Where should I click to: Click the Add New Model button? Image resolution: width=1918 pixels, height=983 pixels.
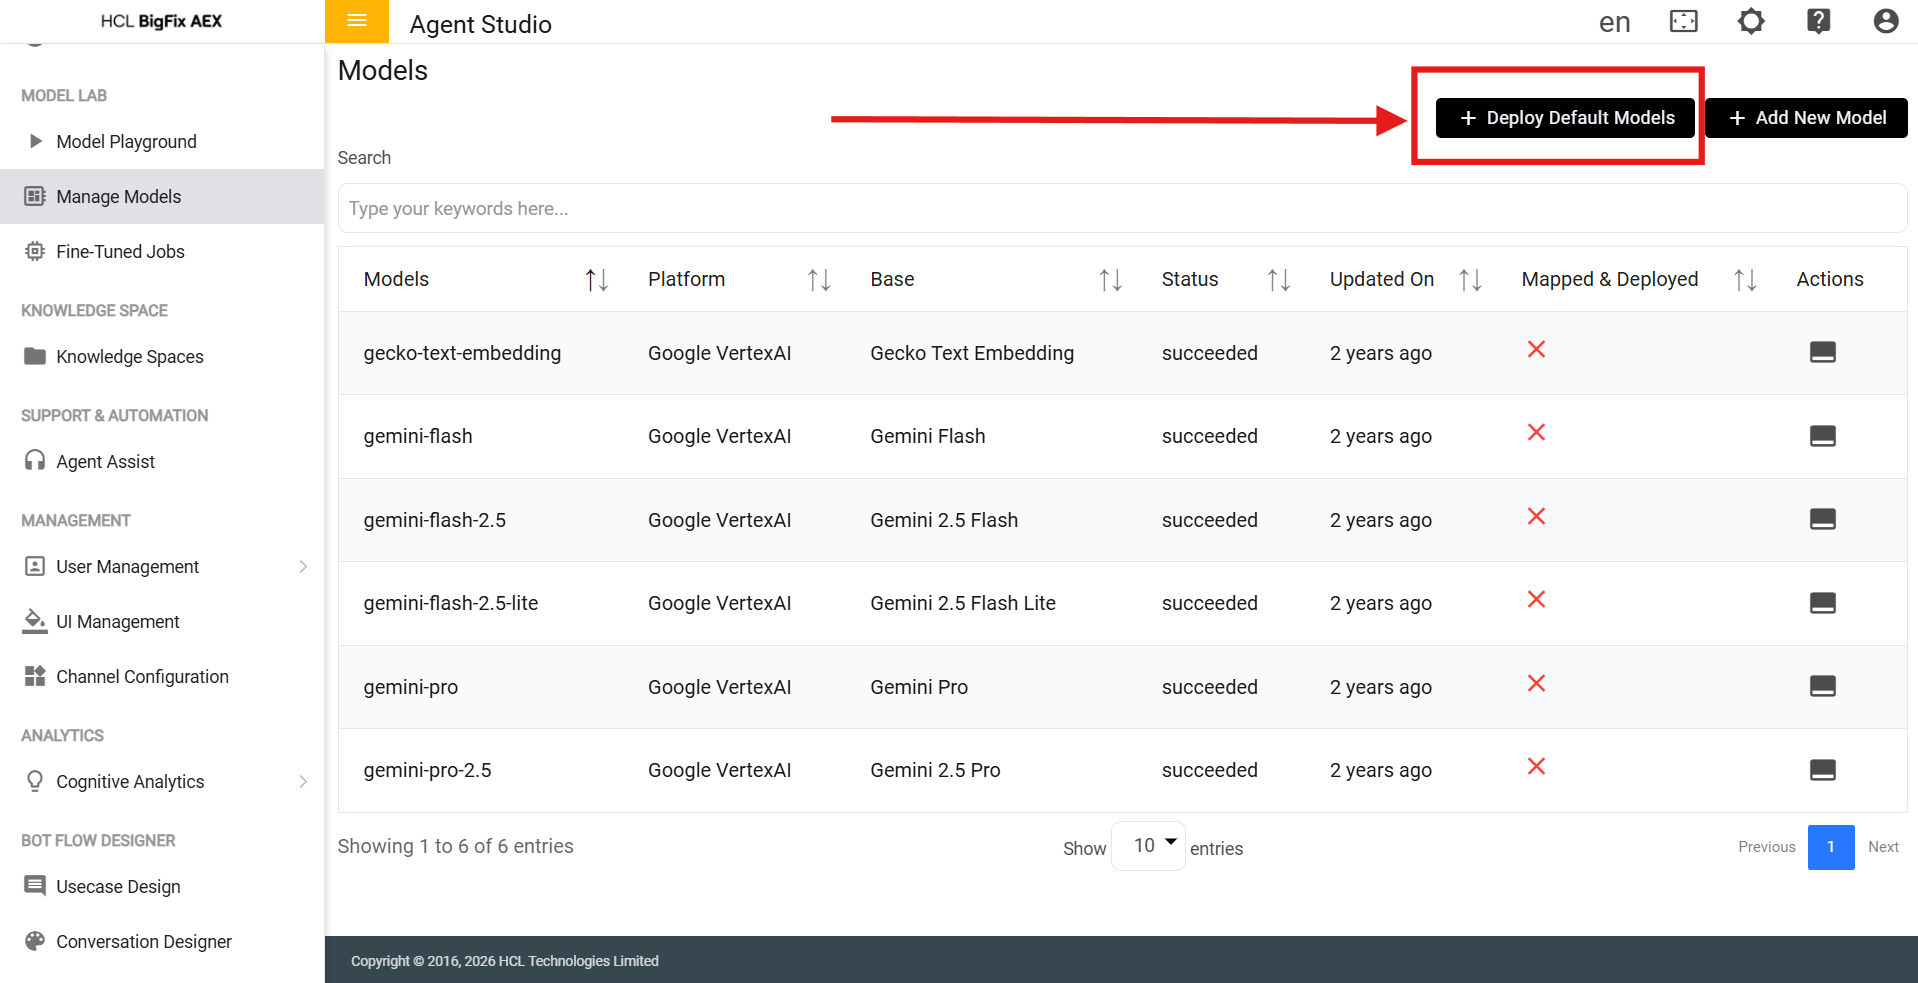[1806, 118]
